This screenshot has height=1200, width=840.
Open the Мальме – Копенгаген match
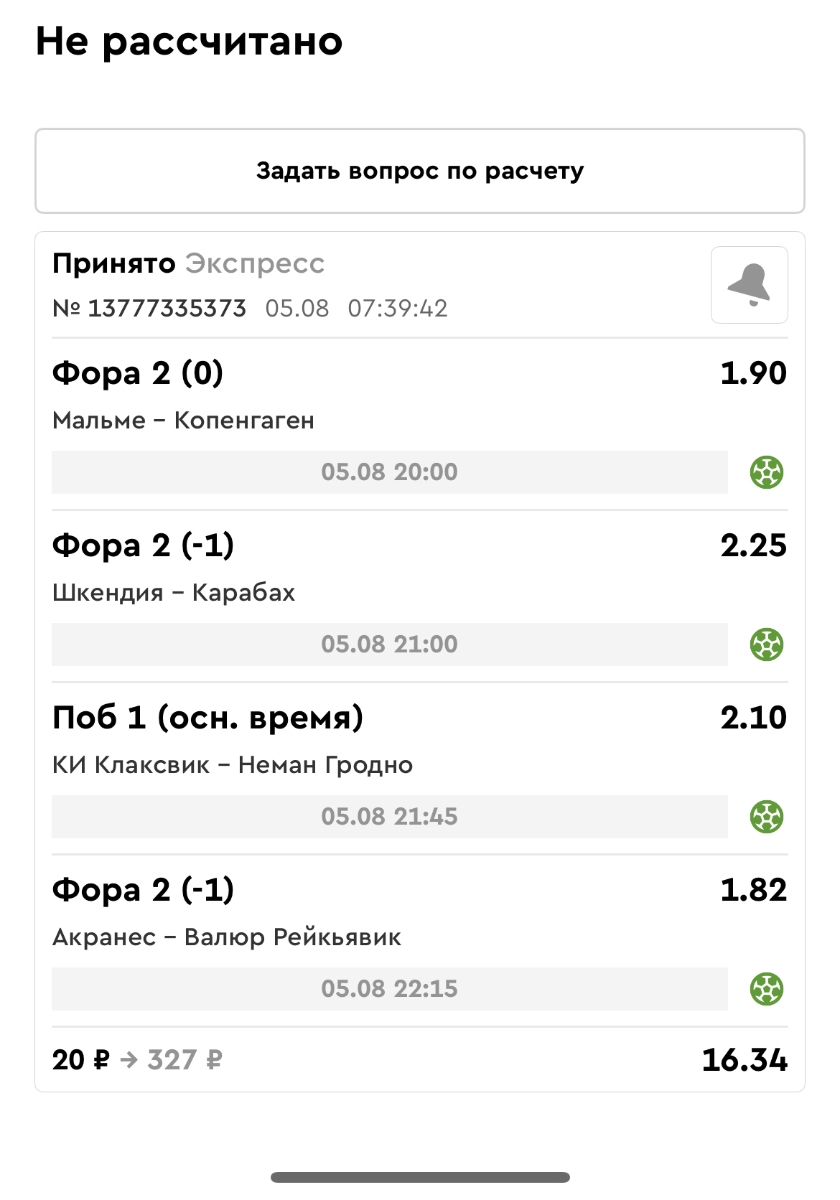click(183, 421)
